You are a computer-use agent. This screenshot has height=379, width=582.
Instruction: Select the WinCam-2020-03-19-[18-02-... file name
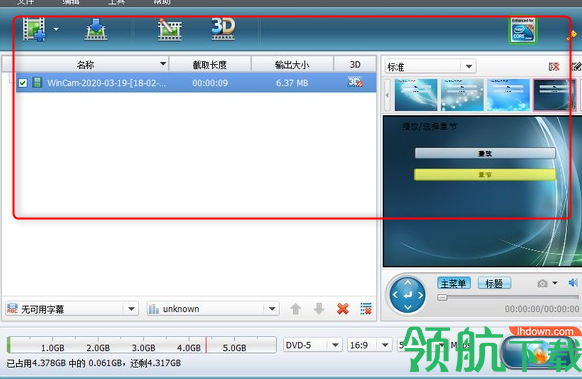[x=107, y=83]
